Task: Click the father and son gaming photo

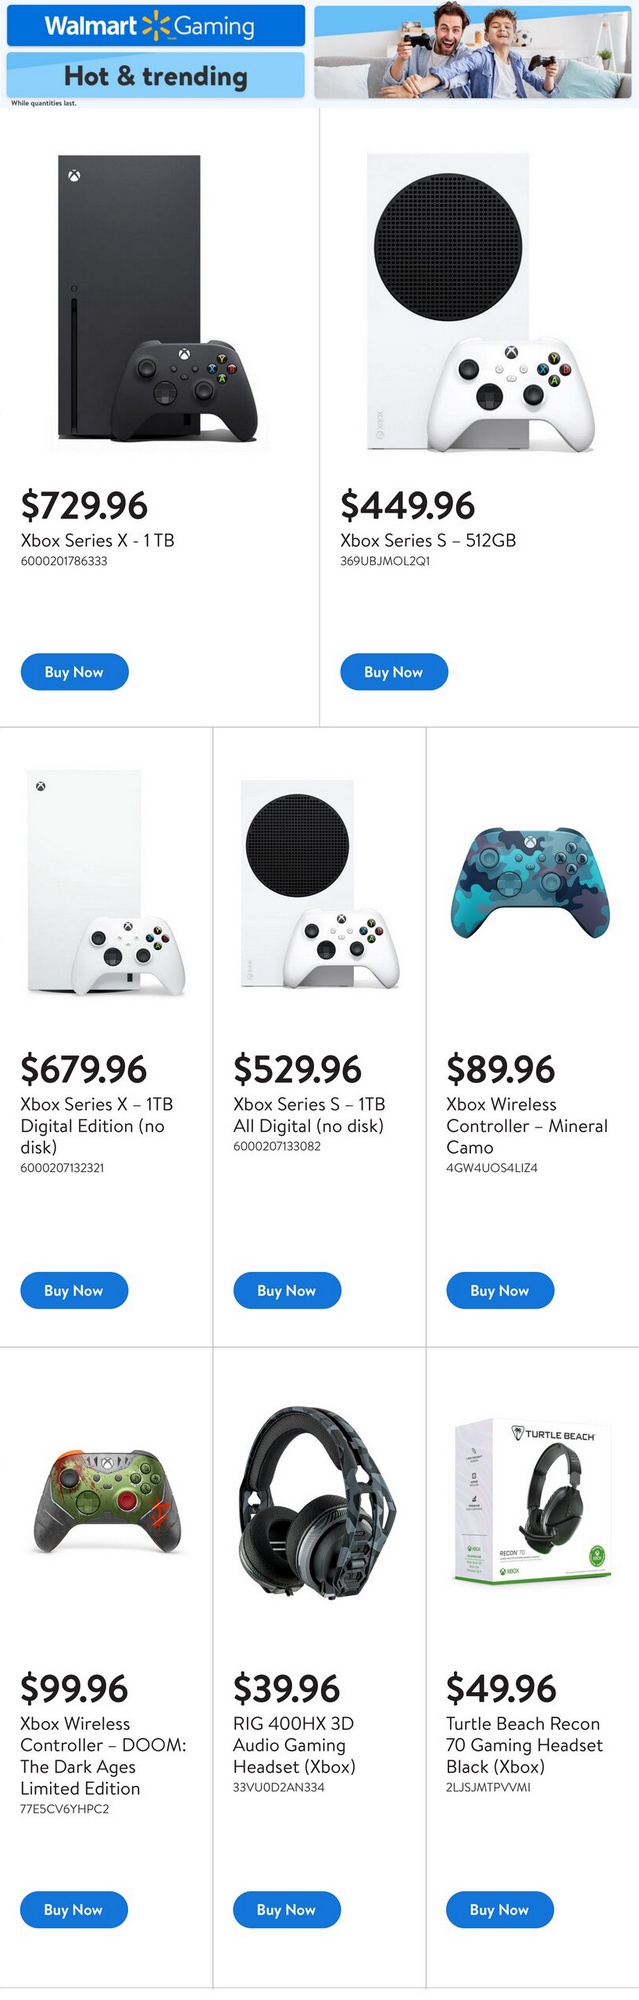Action: click(473, 50)
